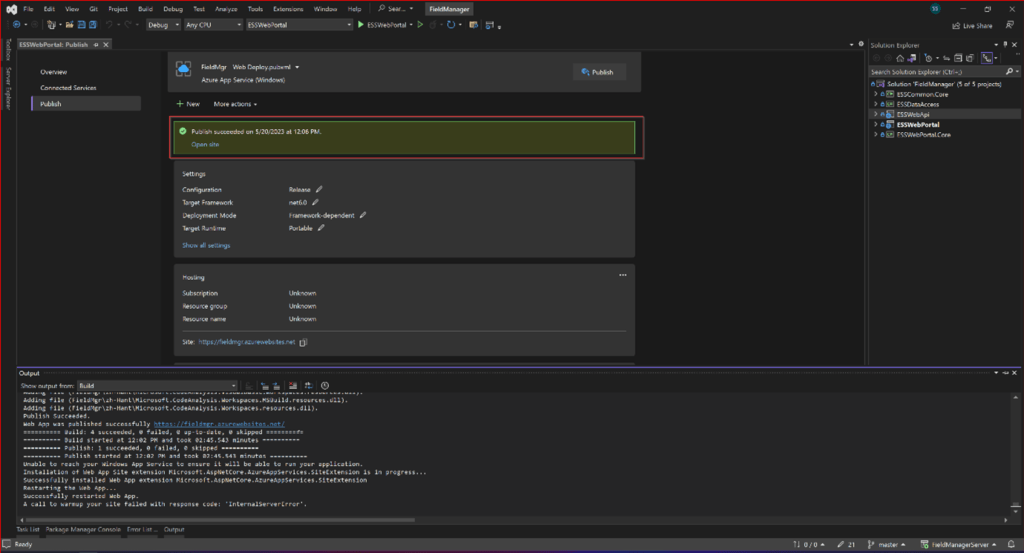Select the Overview side tab

[x=54, y=72]
